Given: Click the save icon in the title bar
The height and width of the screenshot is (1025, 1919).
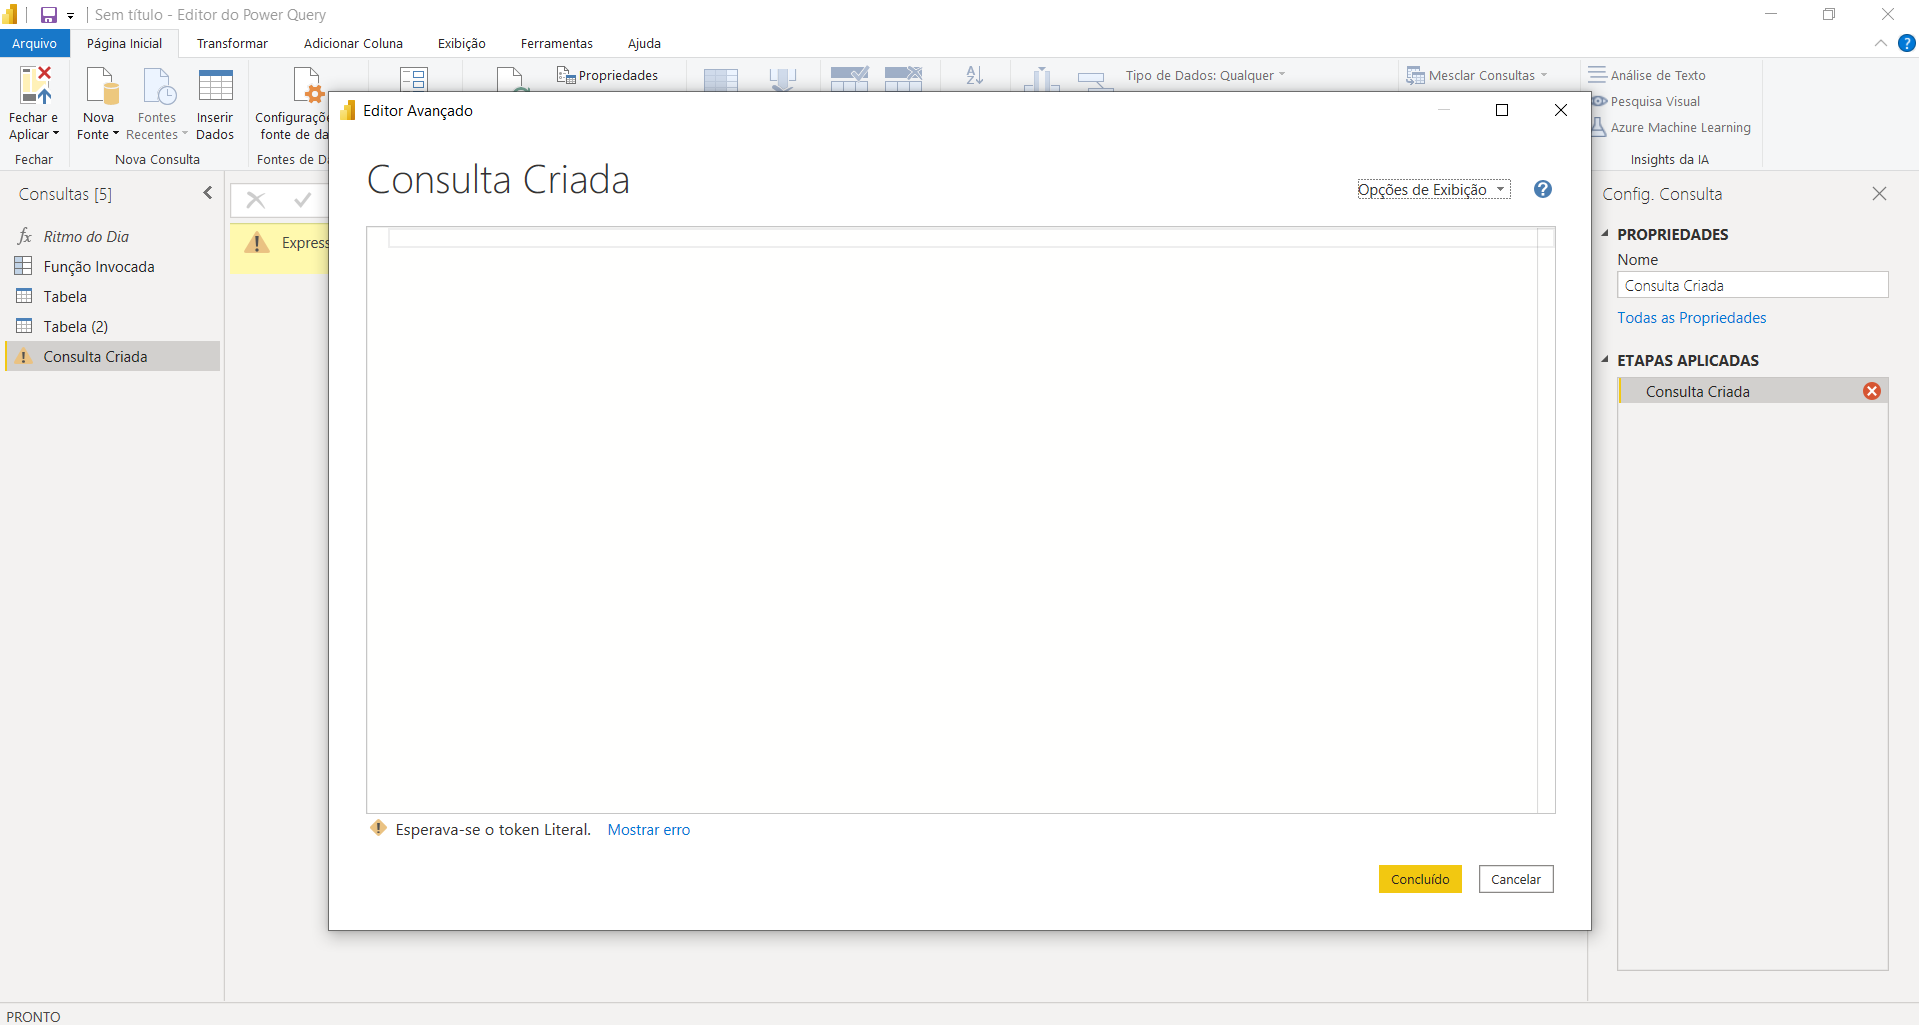Looking at the screenshot, I should pos(47,15).
